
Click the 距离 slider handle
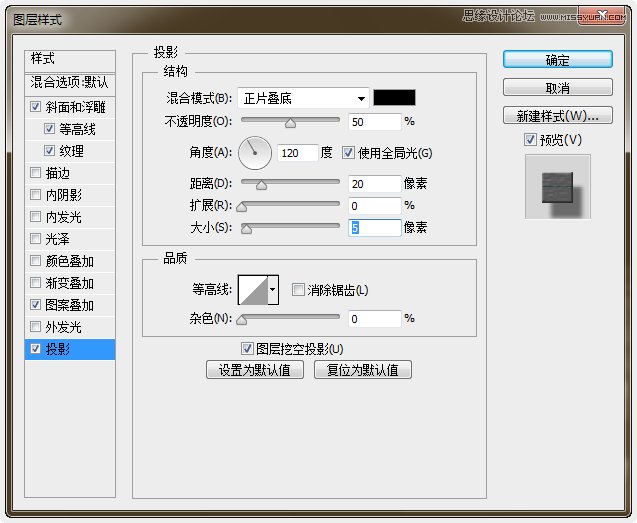pos(262,185)
